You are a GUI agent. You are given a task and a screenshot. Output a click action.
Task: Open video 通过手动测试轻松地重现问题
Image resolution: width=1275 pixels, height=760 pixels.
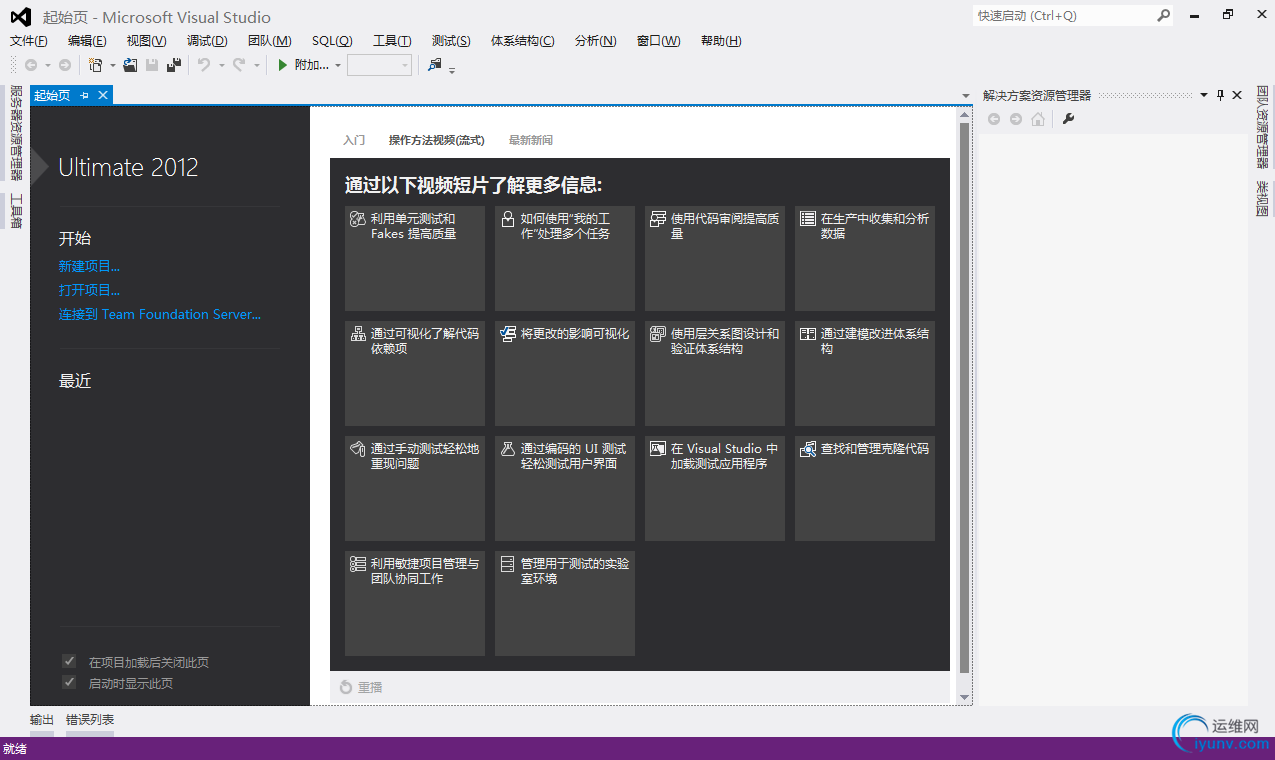click(x=415, y=488)
